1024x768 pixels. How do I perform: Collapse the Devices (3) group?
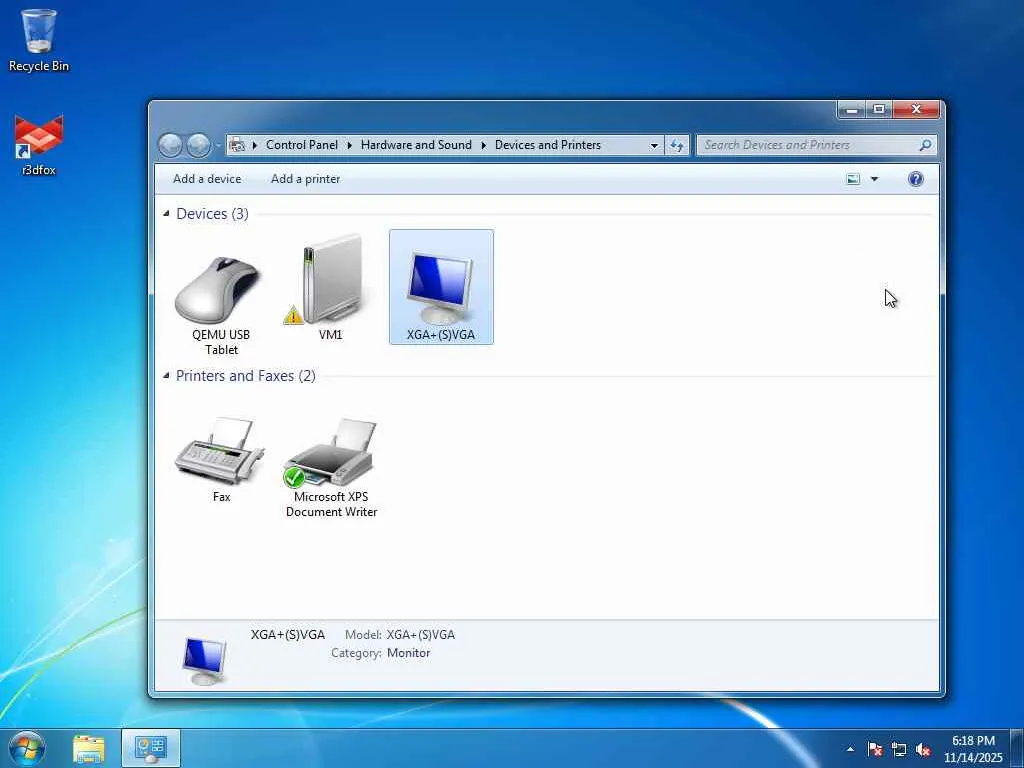[166, 214]
